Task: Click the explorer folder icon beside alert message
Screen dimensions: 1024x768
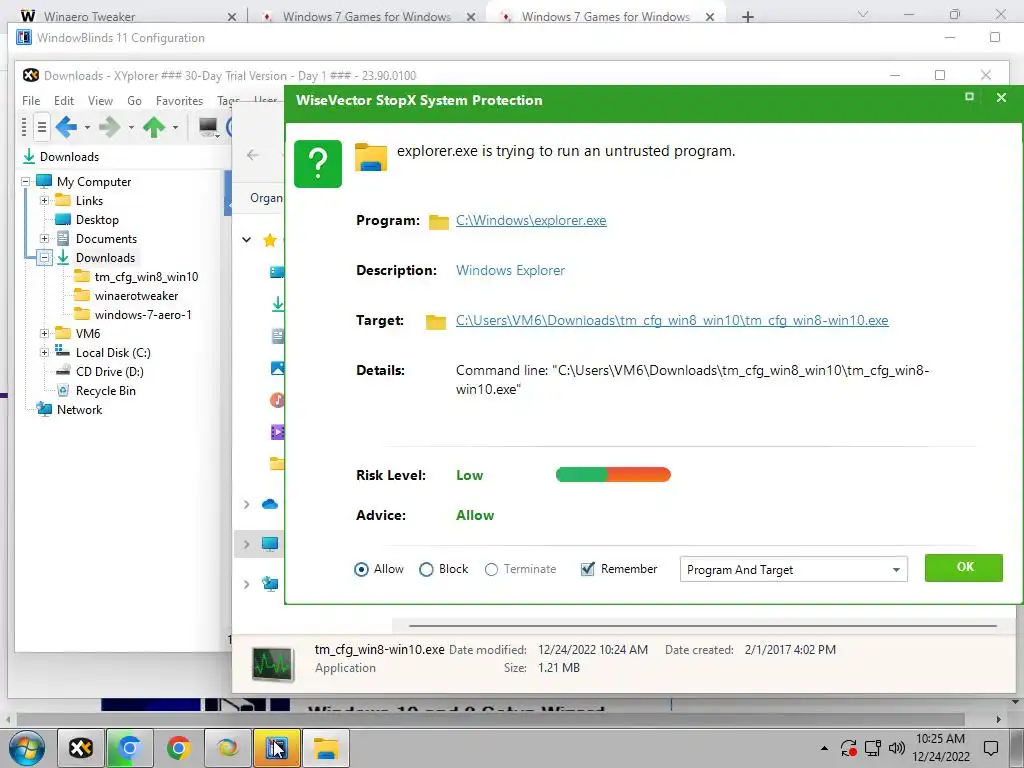Action: (x=371, y=157)
